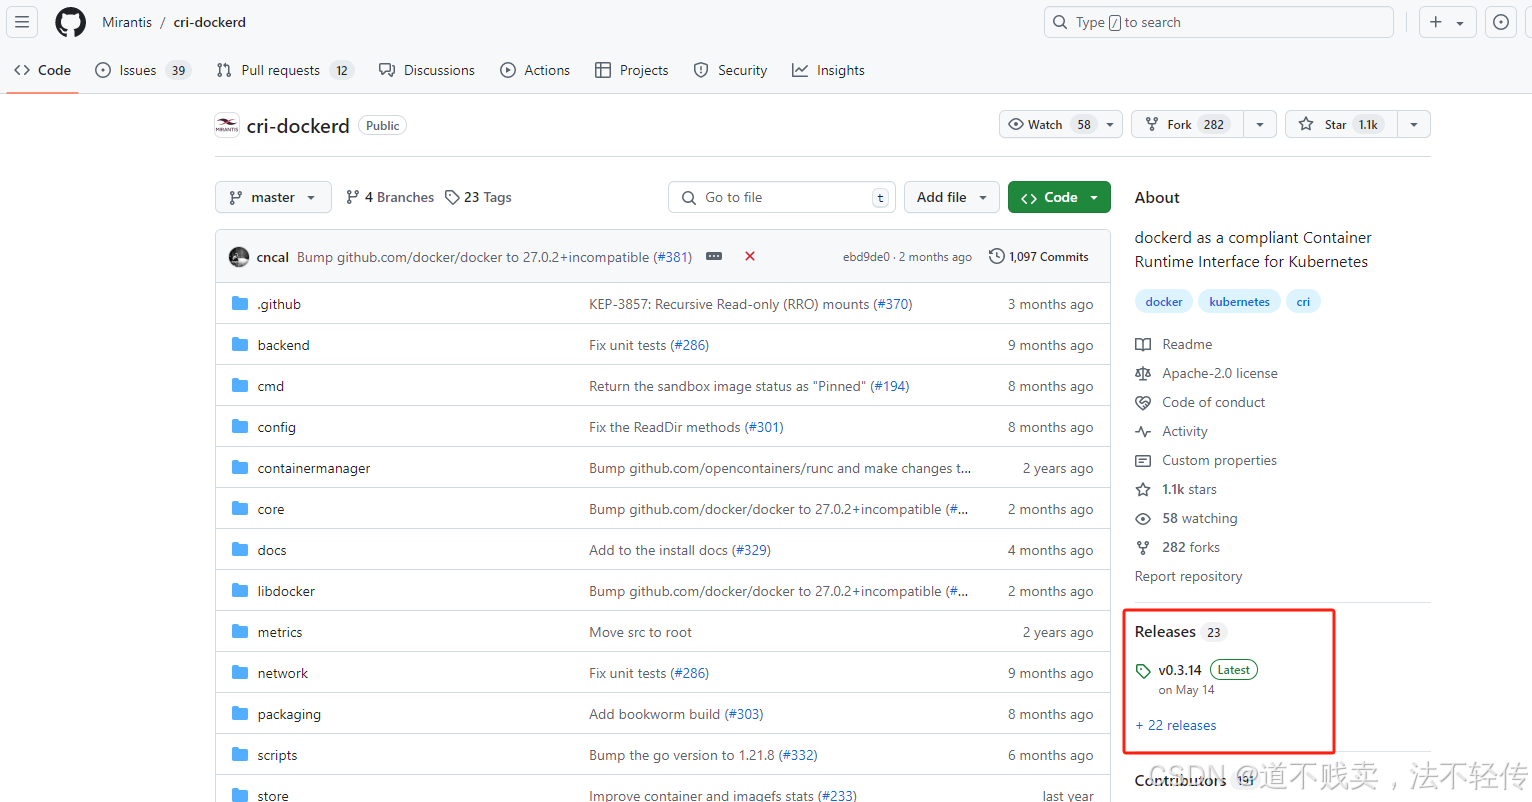Click the folder icon for cmd

[x=240, y=385]
